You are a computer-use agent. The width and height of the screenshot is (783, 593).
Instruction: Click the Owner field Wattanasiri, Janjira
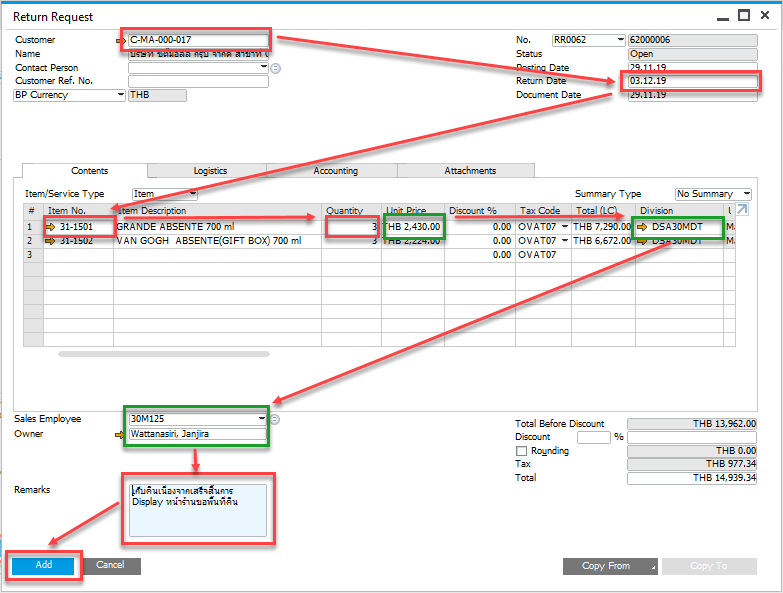198,434
